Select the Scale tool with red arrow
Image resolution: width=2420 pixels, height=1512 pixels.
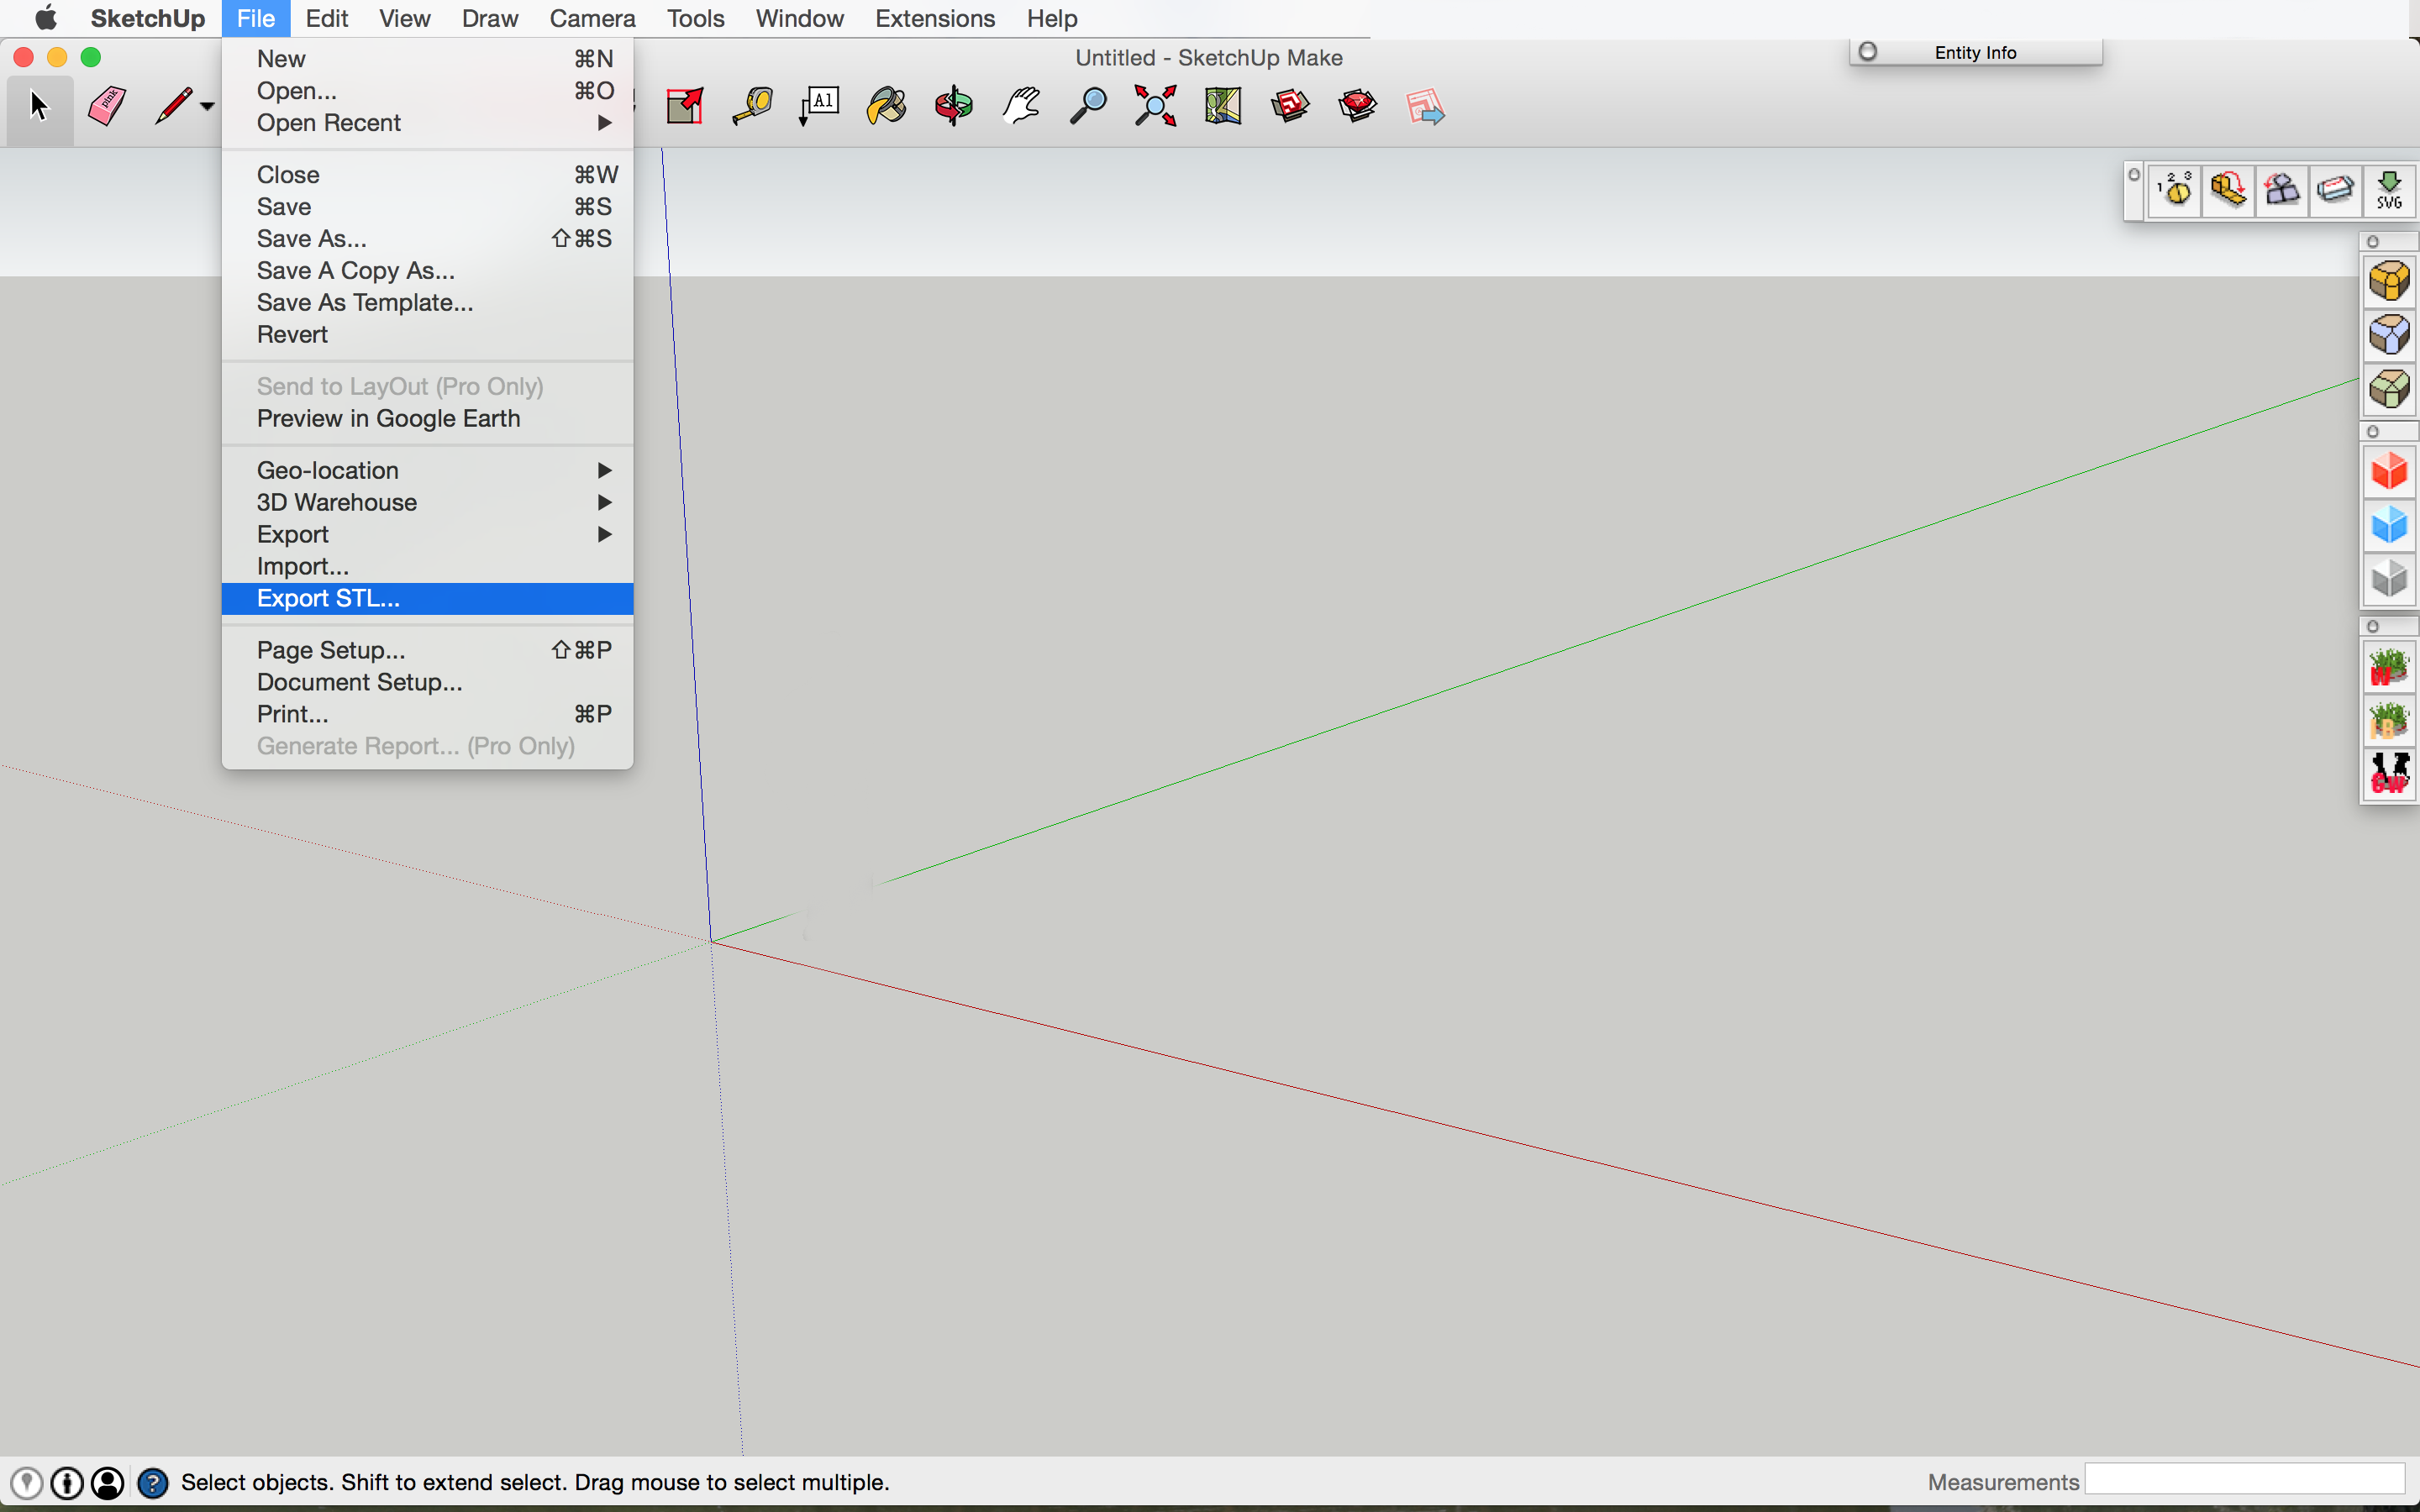[x=685, y=106]
